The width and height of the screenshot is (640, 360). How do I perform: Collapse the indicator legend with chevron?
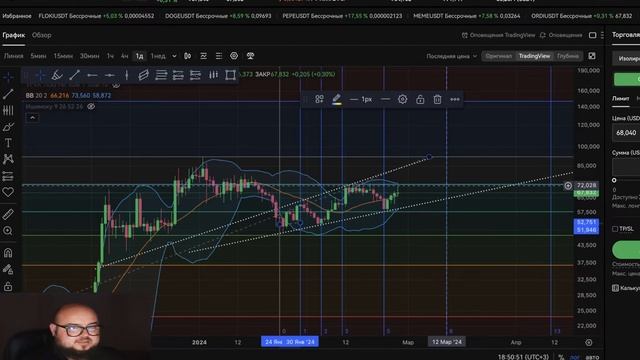click(32, 118)
